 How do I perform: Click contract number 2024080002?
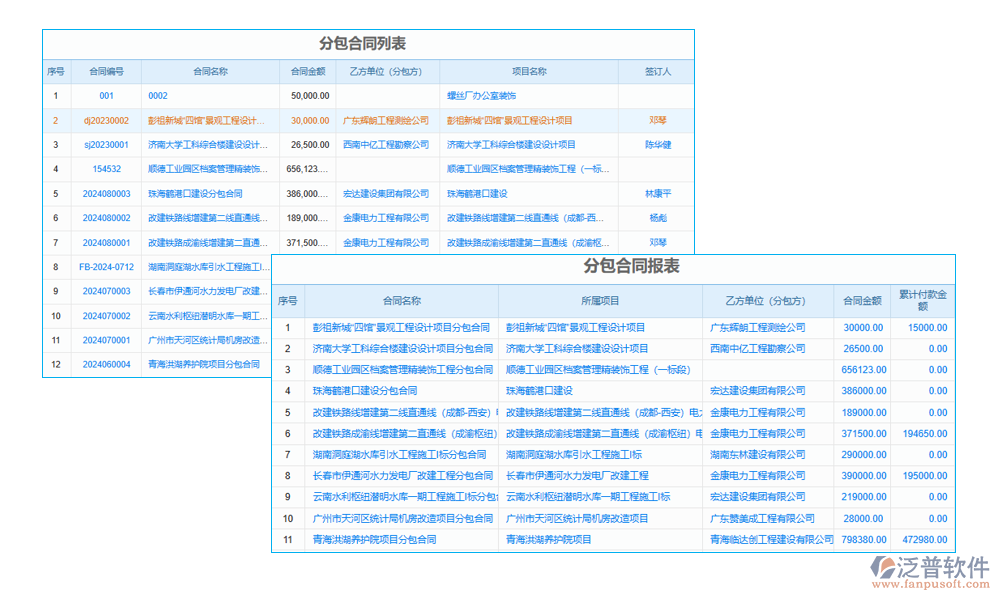click(106, 218)
